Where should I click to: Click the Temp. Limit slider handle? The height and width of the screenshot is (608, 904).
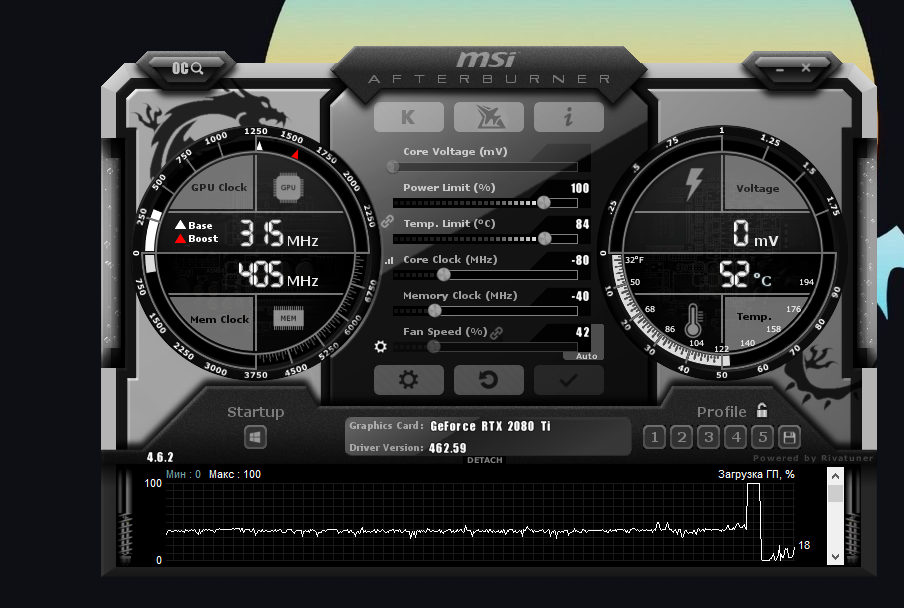(544, 239)
